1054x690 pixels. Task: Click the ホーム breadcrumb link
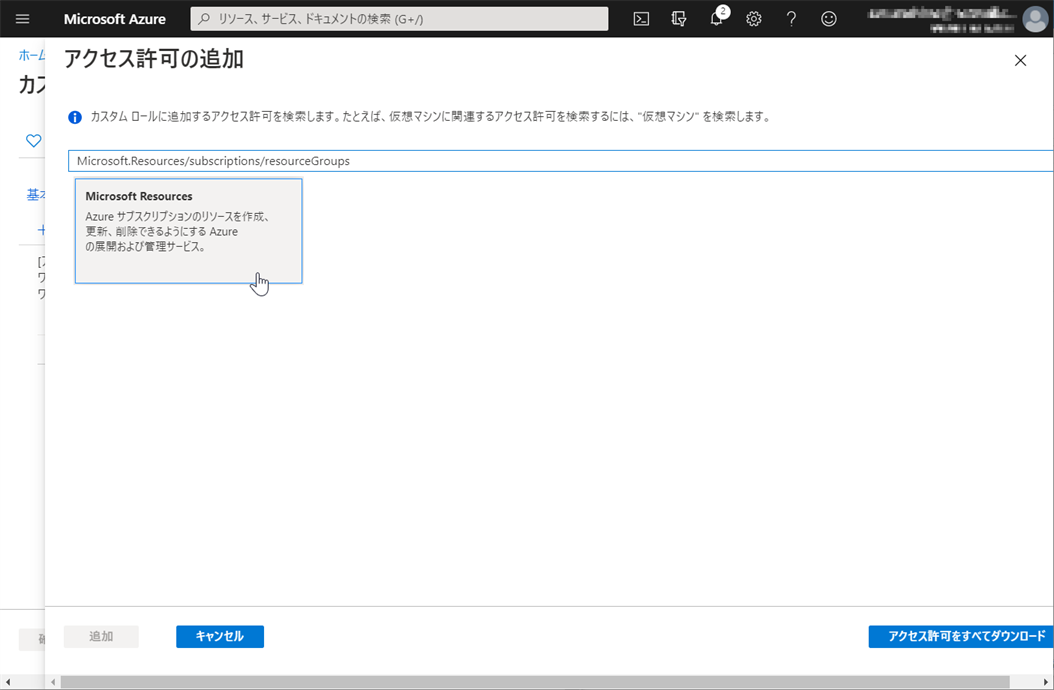32,55
